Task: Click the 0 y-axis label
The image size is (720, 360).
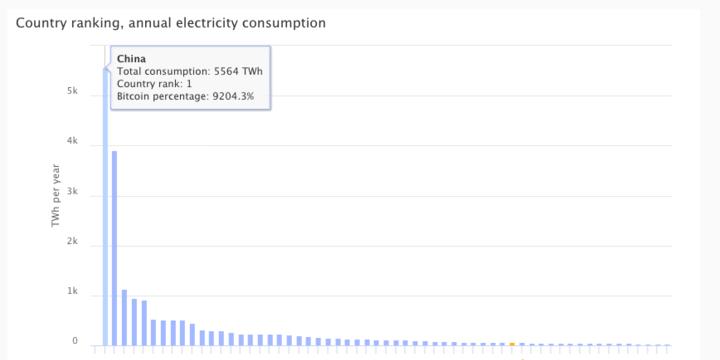Action: 75,341
